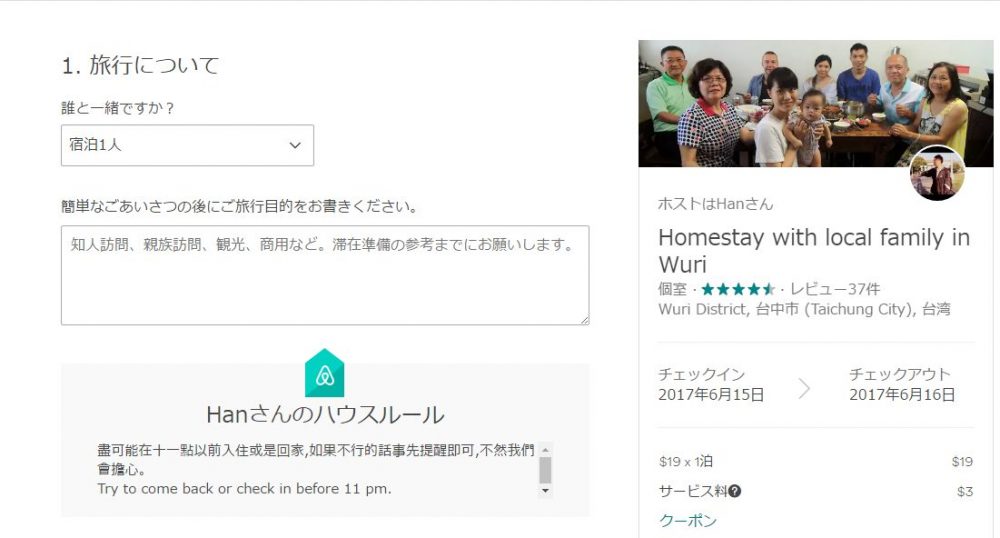
Task: Click the サービス料 service fee label
Action: click(x=693, y=491)
